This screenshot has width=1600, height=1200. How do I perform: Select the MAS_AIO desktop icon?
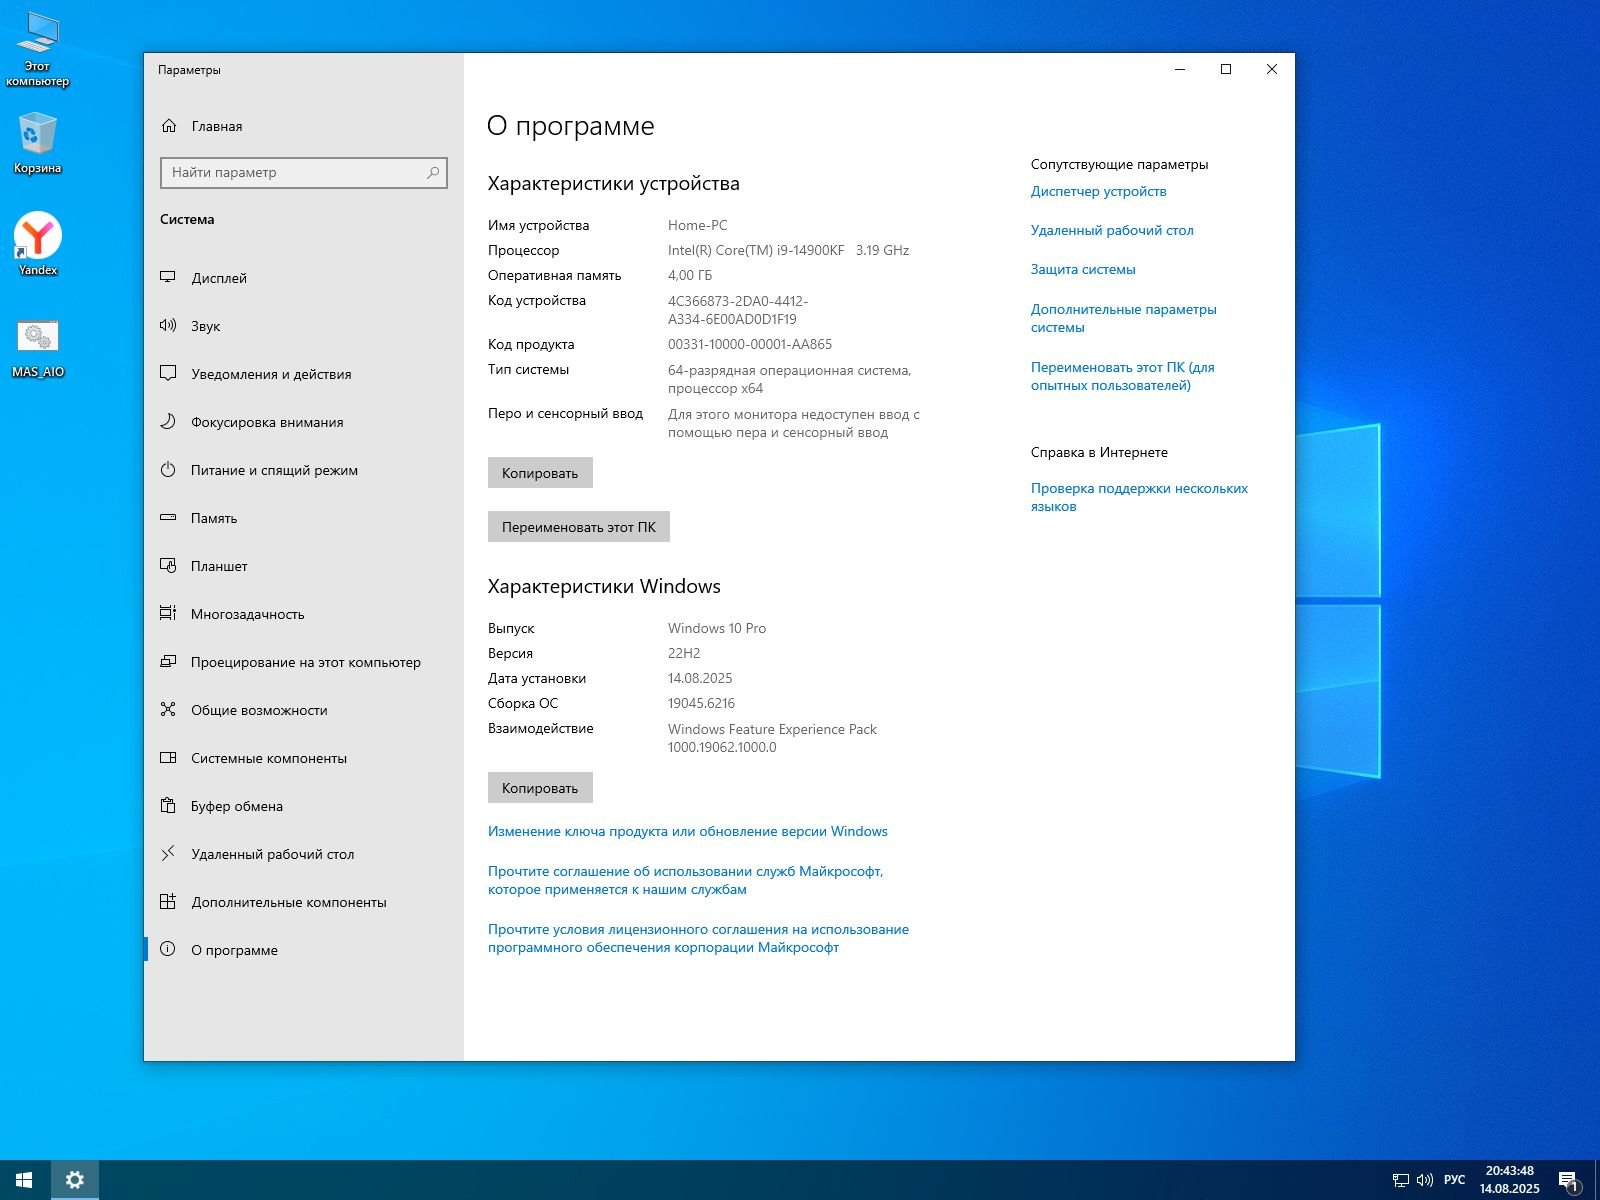click(38, 348)
